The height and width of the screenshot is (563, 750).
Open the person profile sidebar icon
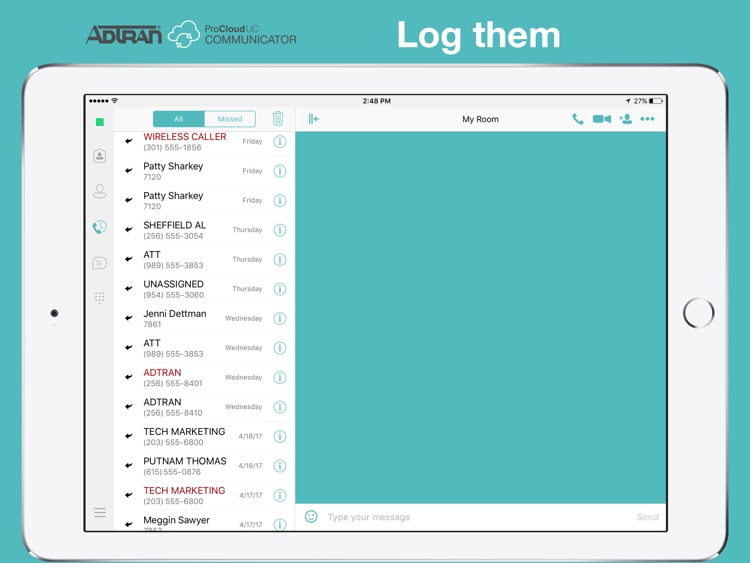coord(99,191)
